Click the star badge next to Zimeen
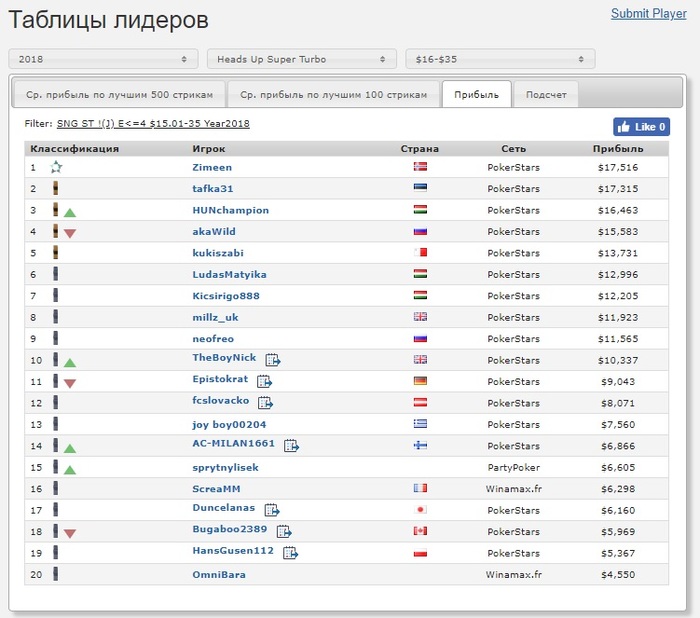This screenshot has width=700, height=618. point(56,167)
